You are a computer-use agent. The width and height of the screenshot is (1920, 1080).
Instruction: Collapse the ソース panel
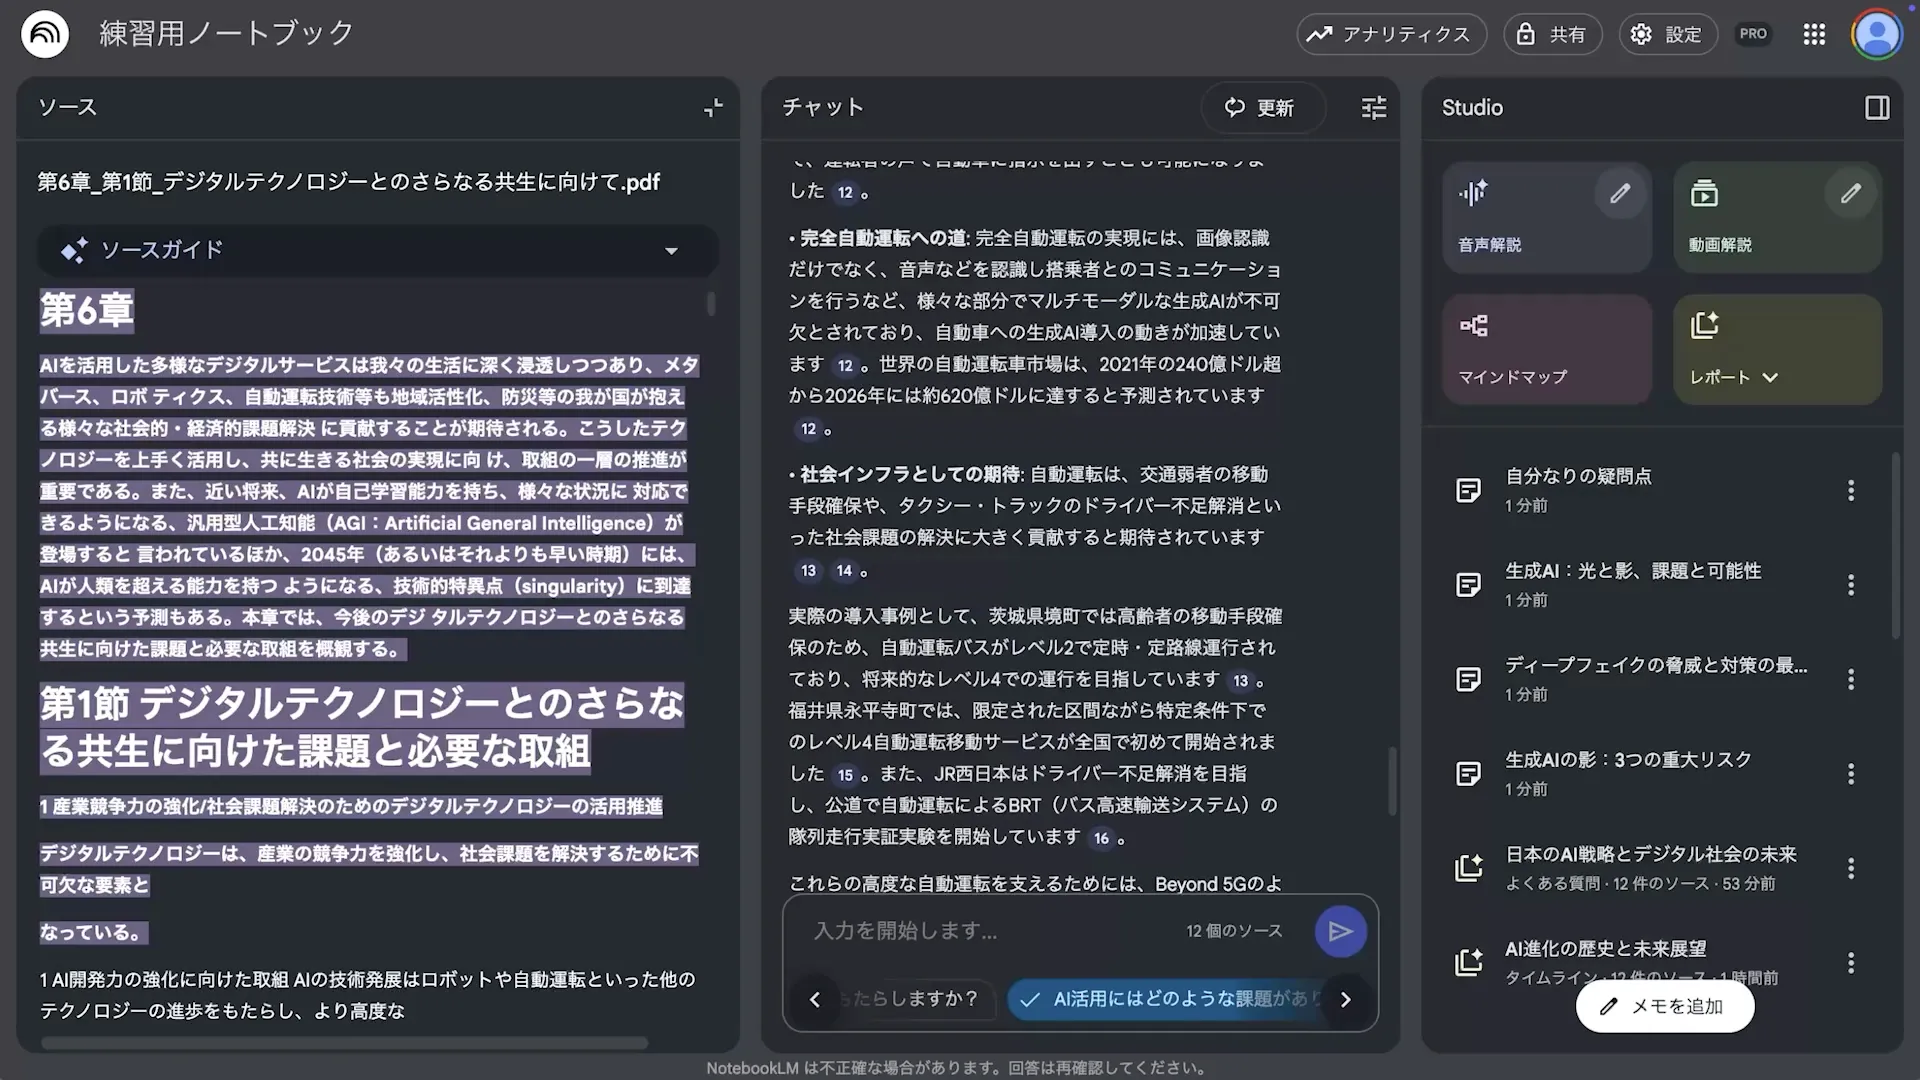click(713, 107)
